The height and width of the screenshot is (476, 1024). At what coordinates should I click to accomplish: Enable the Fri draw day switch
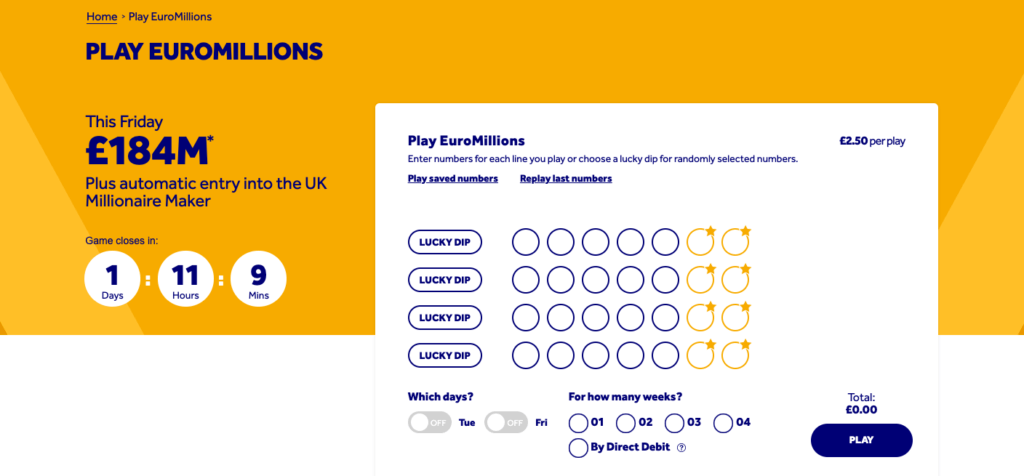pyautogui.click(x=506, y=422)
